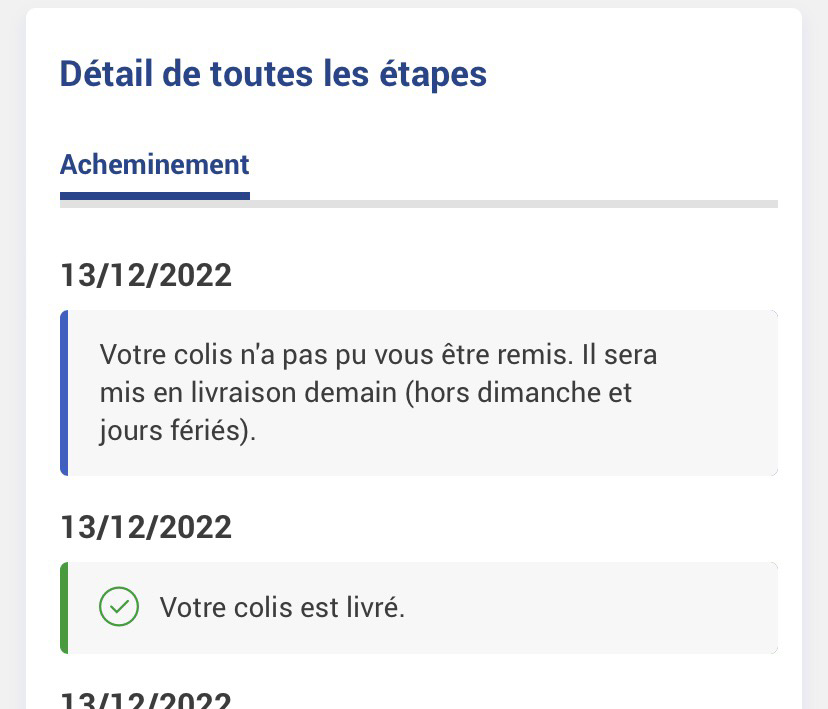The height and width of the screenshot is (709, 828).
Task: Click empty area right of delivered text
Action: (591, 608)
